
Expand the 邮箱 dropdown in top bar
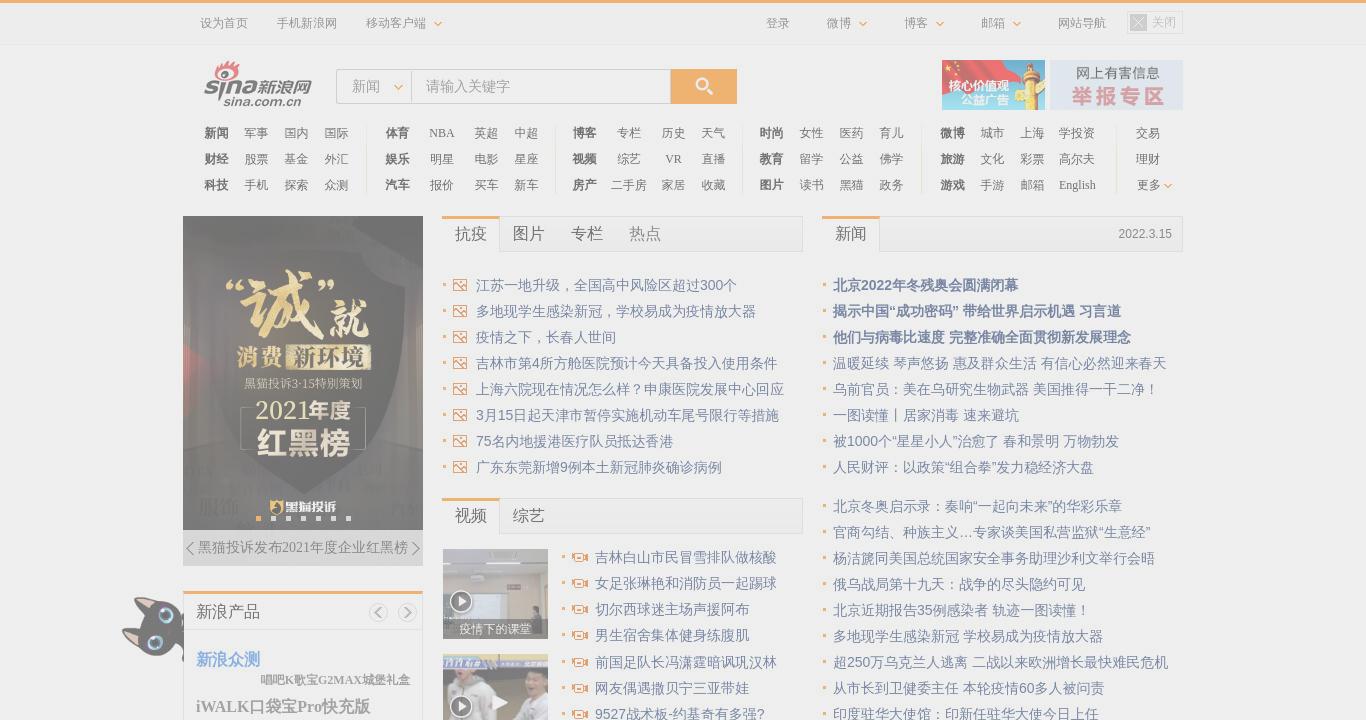pyautogui.click(x=1001, y=23)
